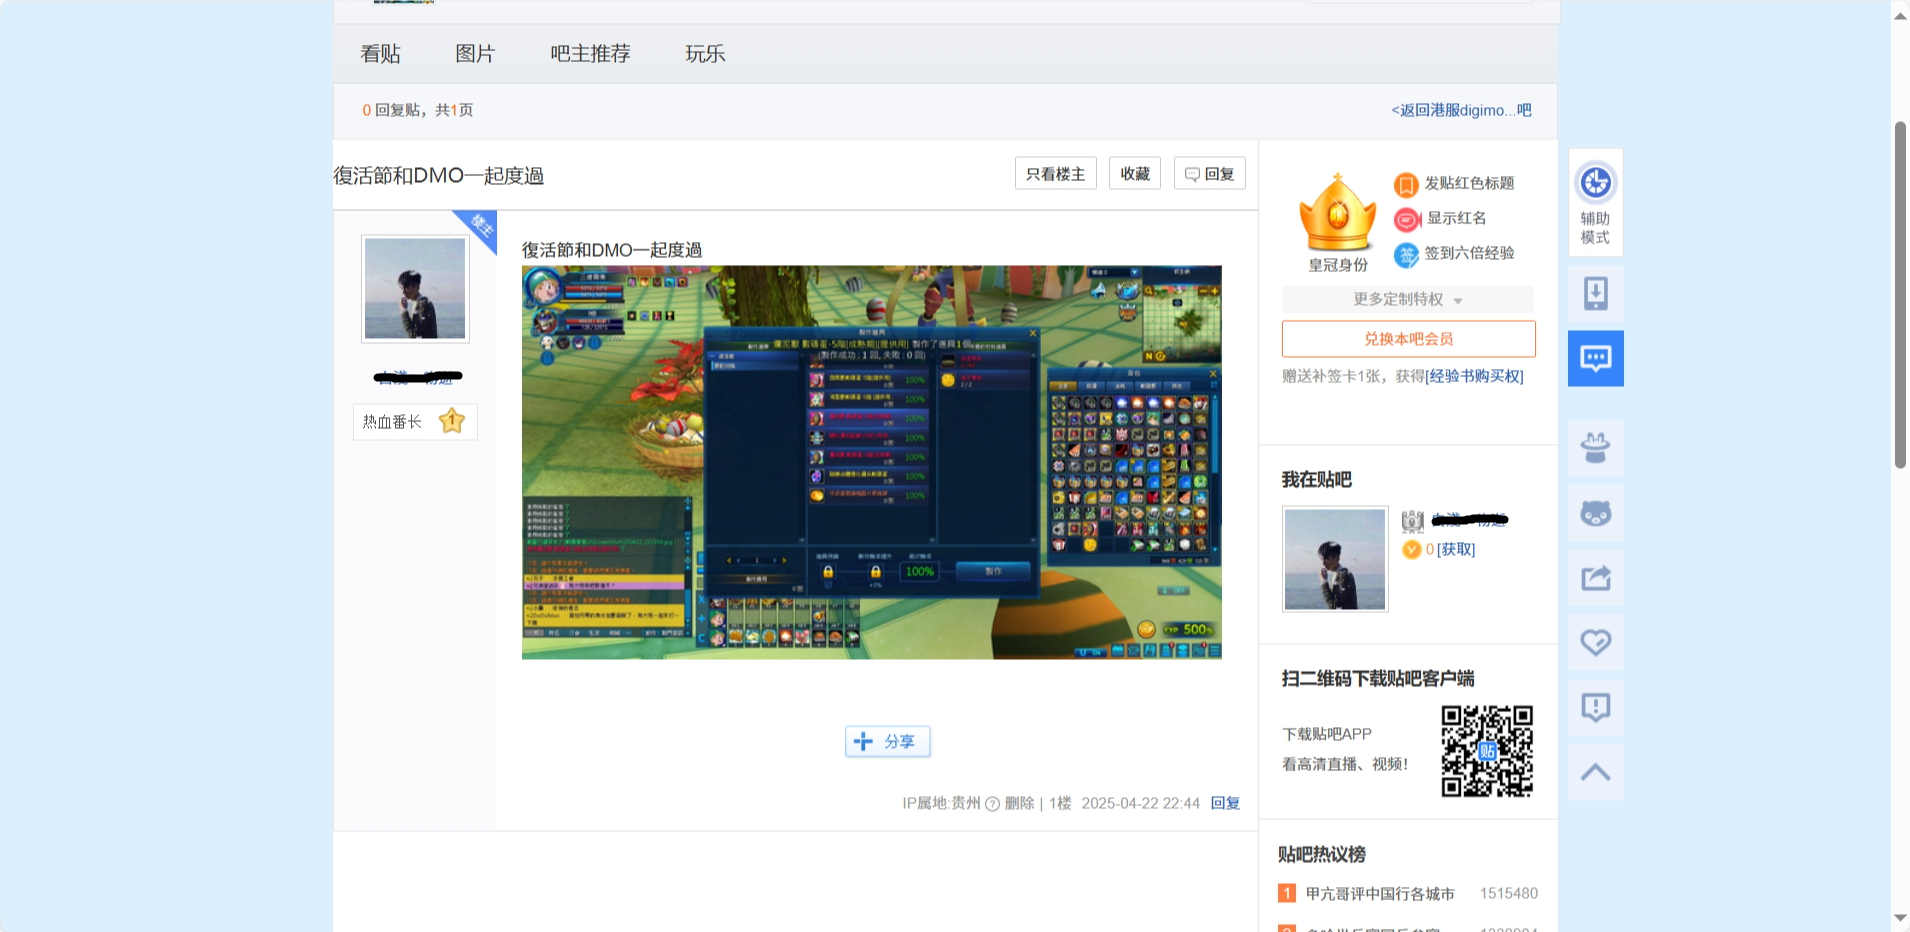Click the 签到六倍经验 blue icon
Image resolution: width=1910 pixels, height=932 pixels.
point(1406,254)
